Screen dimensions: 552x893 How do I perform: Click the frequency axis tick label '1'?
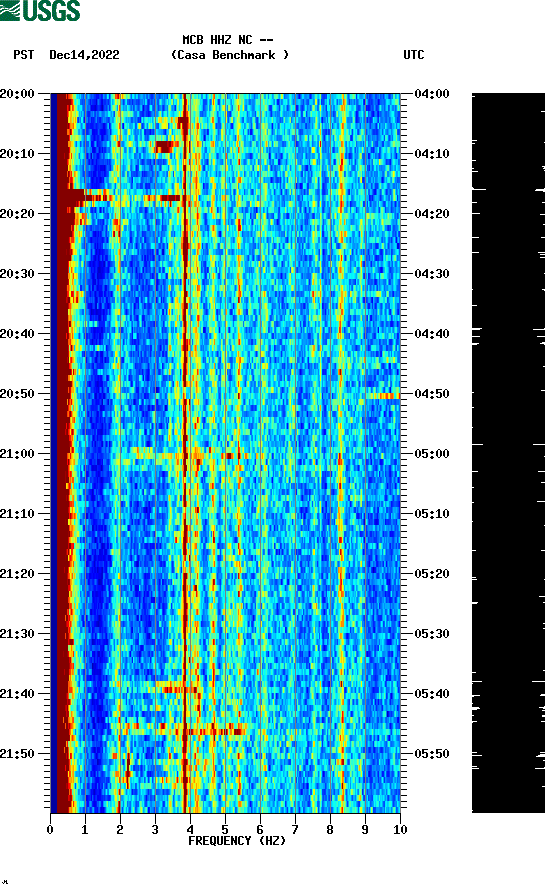click(85, 830)
